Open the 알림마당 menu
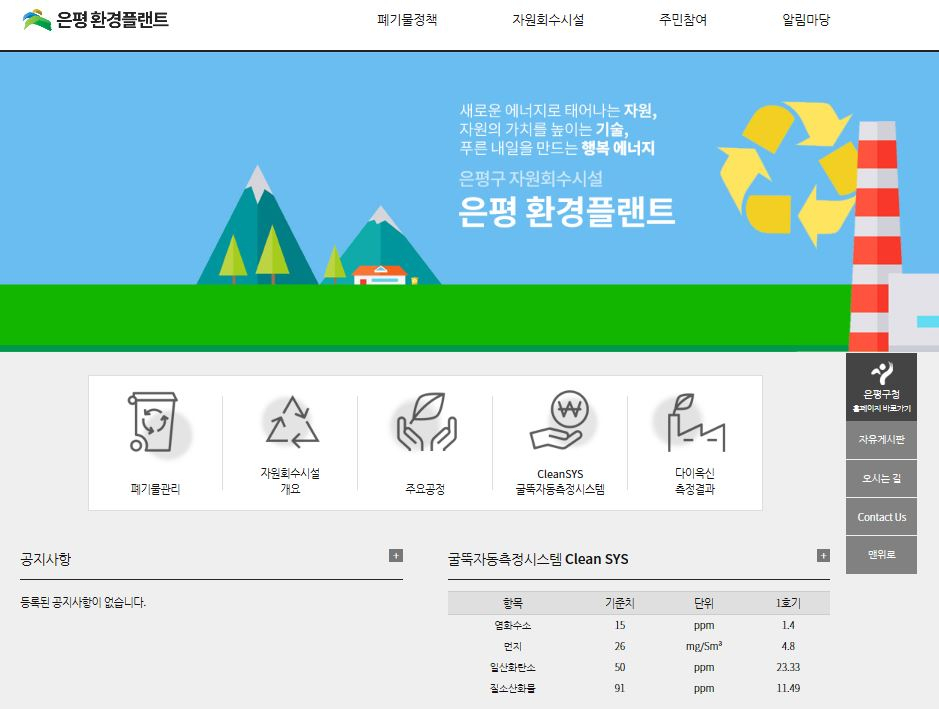939x709 pixels. click(x=806, y=20)
